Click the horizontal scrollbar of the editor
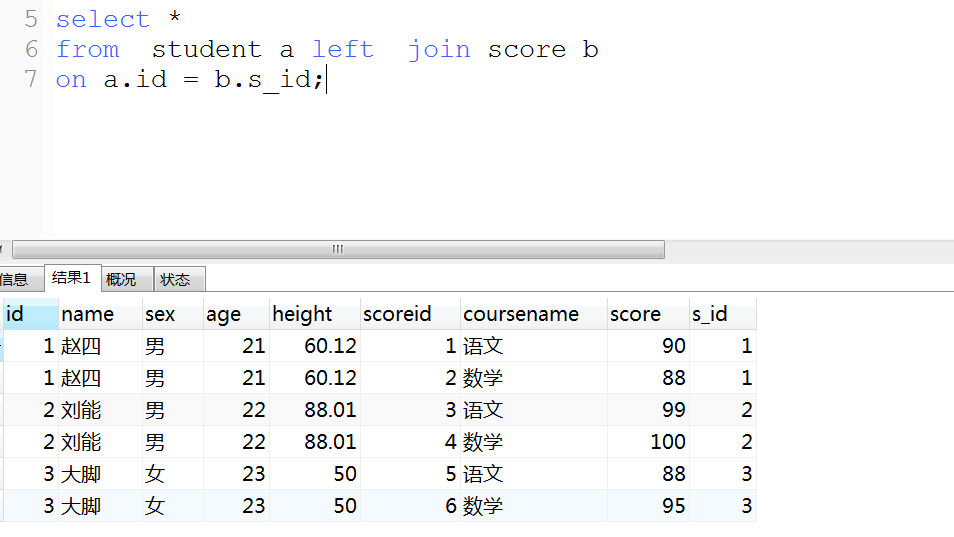The height and width of the screenshot is (537, 954). coord(338,249)
